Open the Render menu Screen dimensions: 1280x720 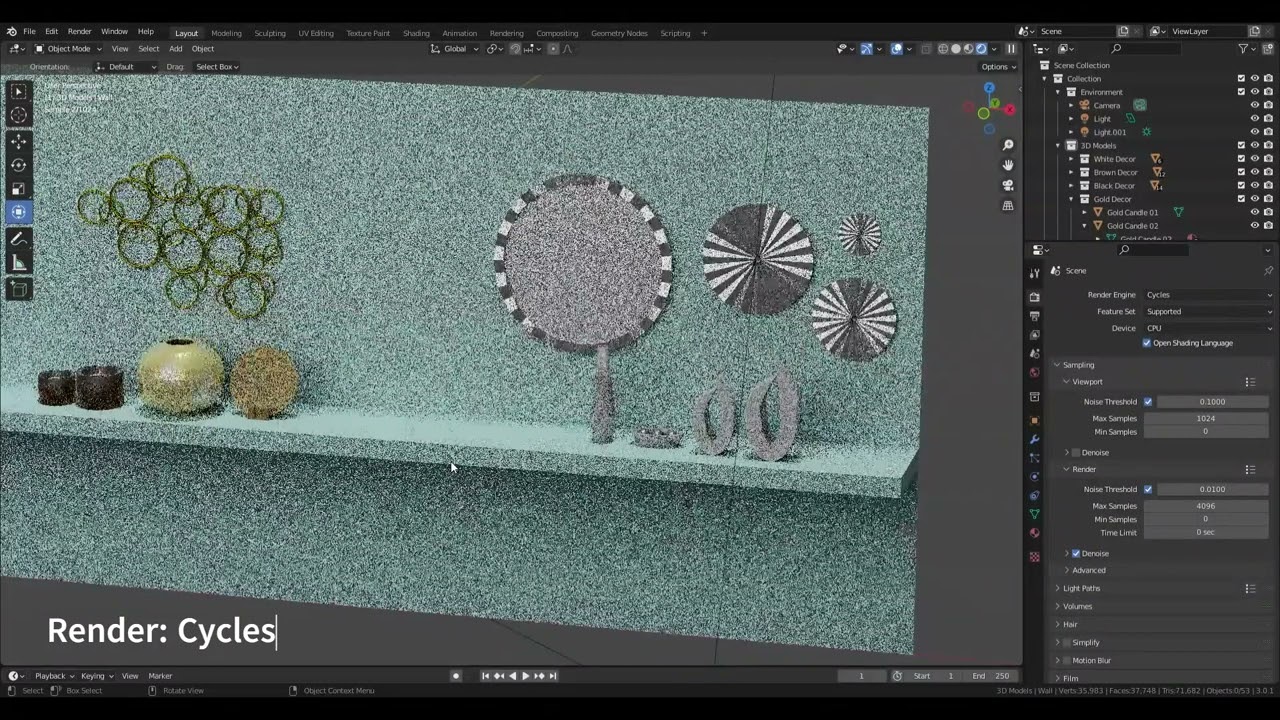(x=79, y=32)
